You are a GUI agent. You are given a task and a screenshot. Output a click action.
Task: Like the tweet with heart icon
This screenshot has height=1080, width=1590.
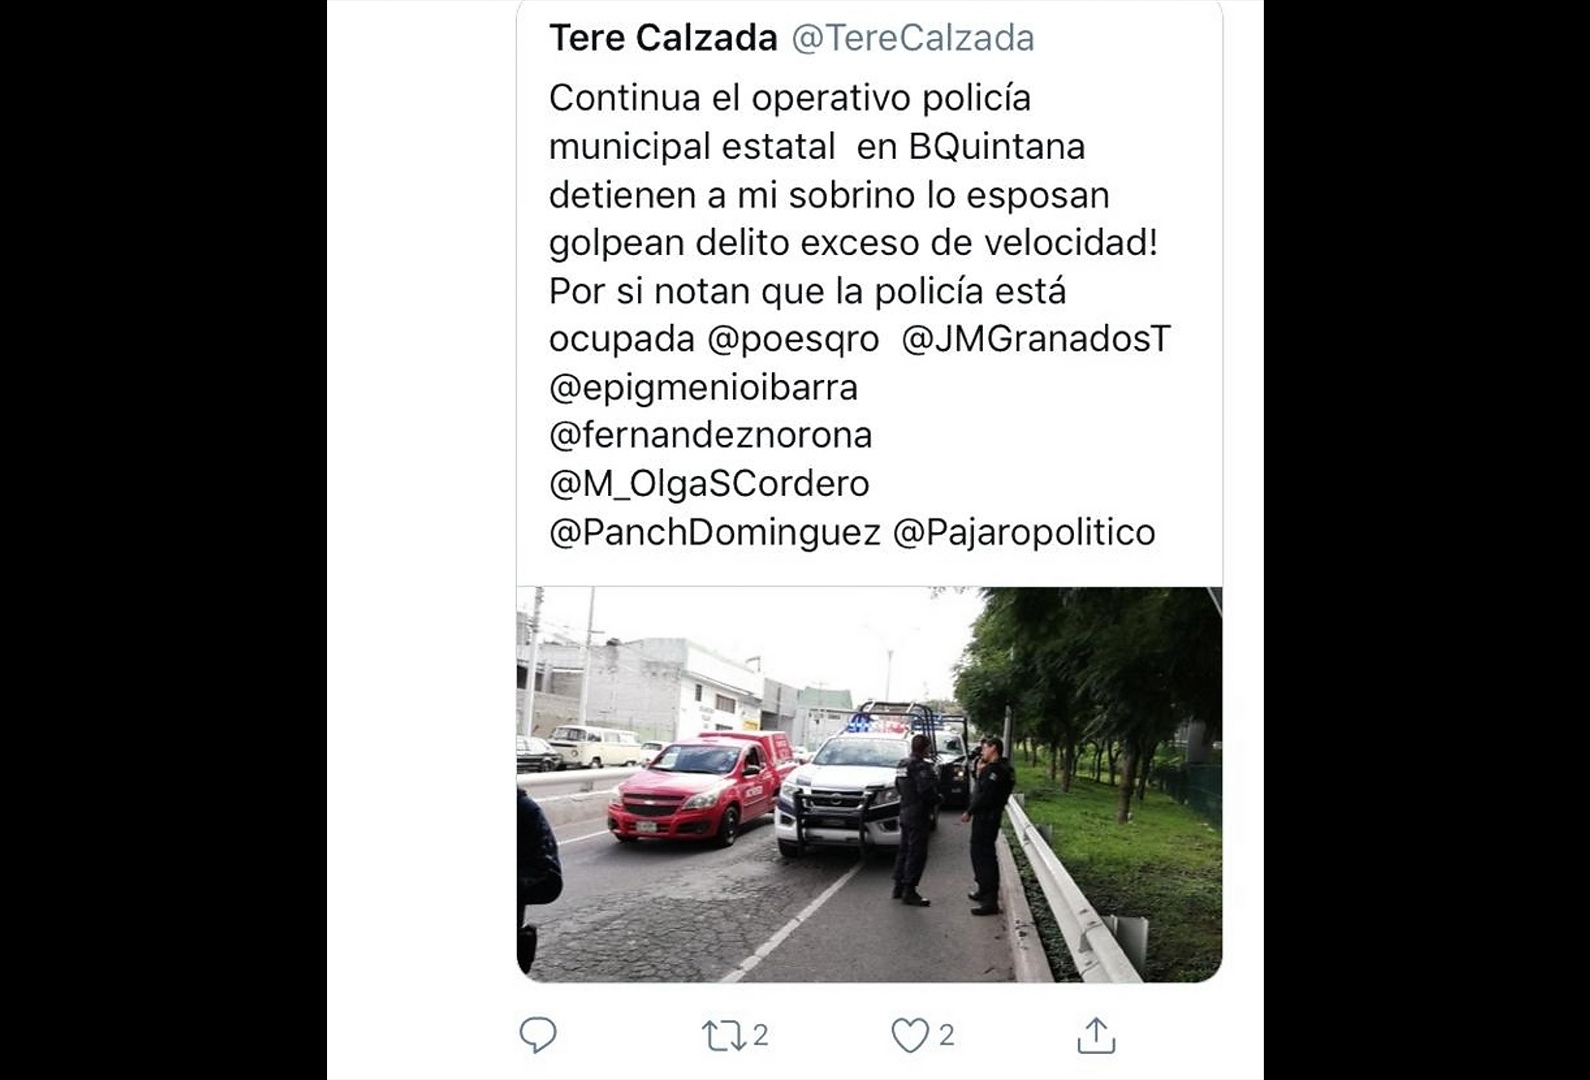coord(909,1036)
